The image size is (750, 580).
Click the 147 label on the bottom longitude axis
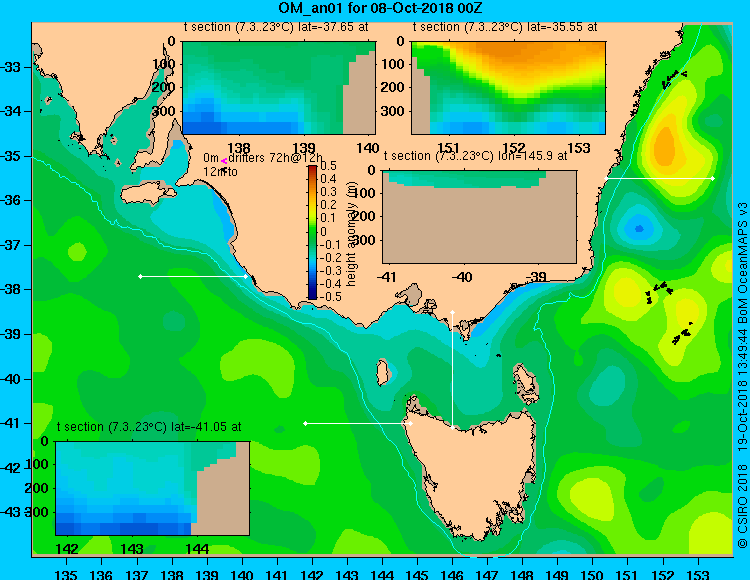[487, 574]
